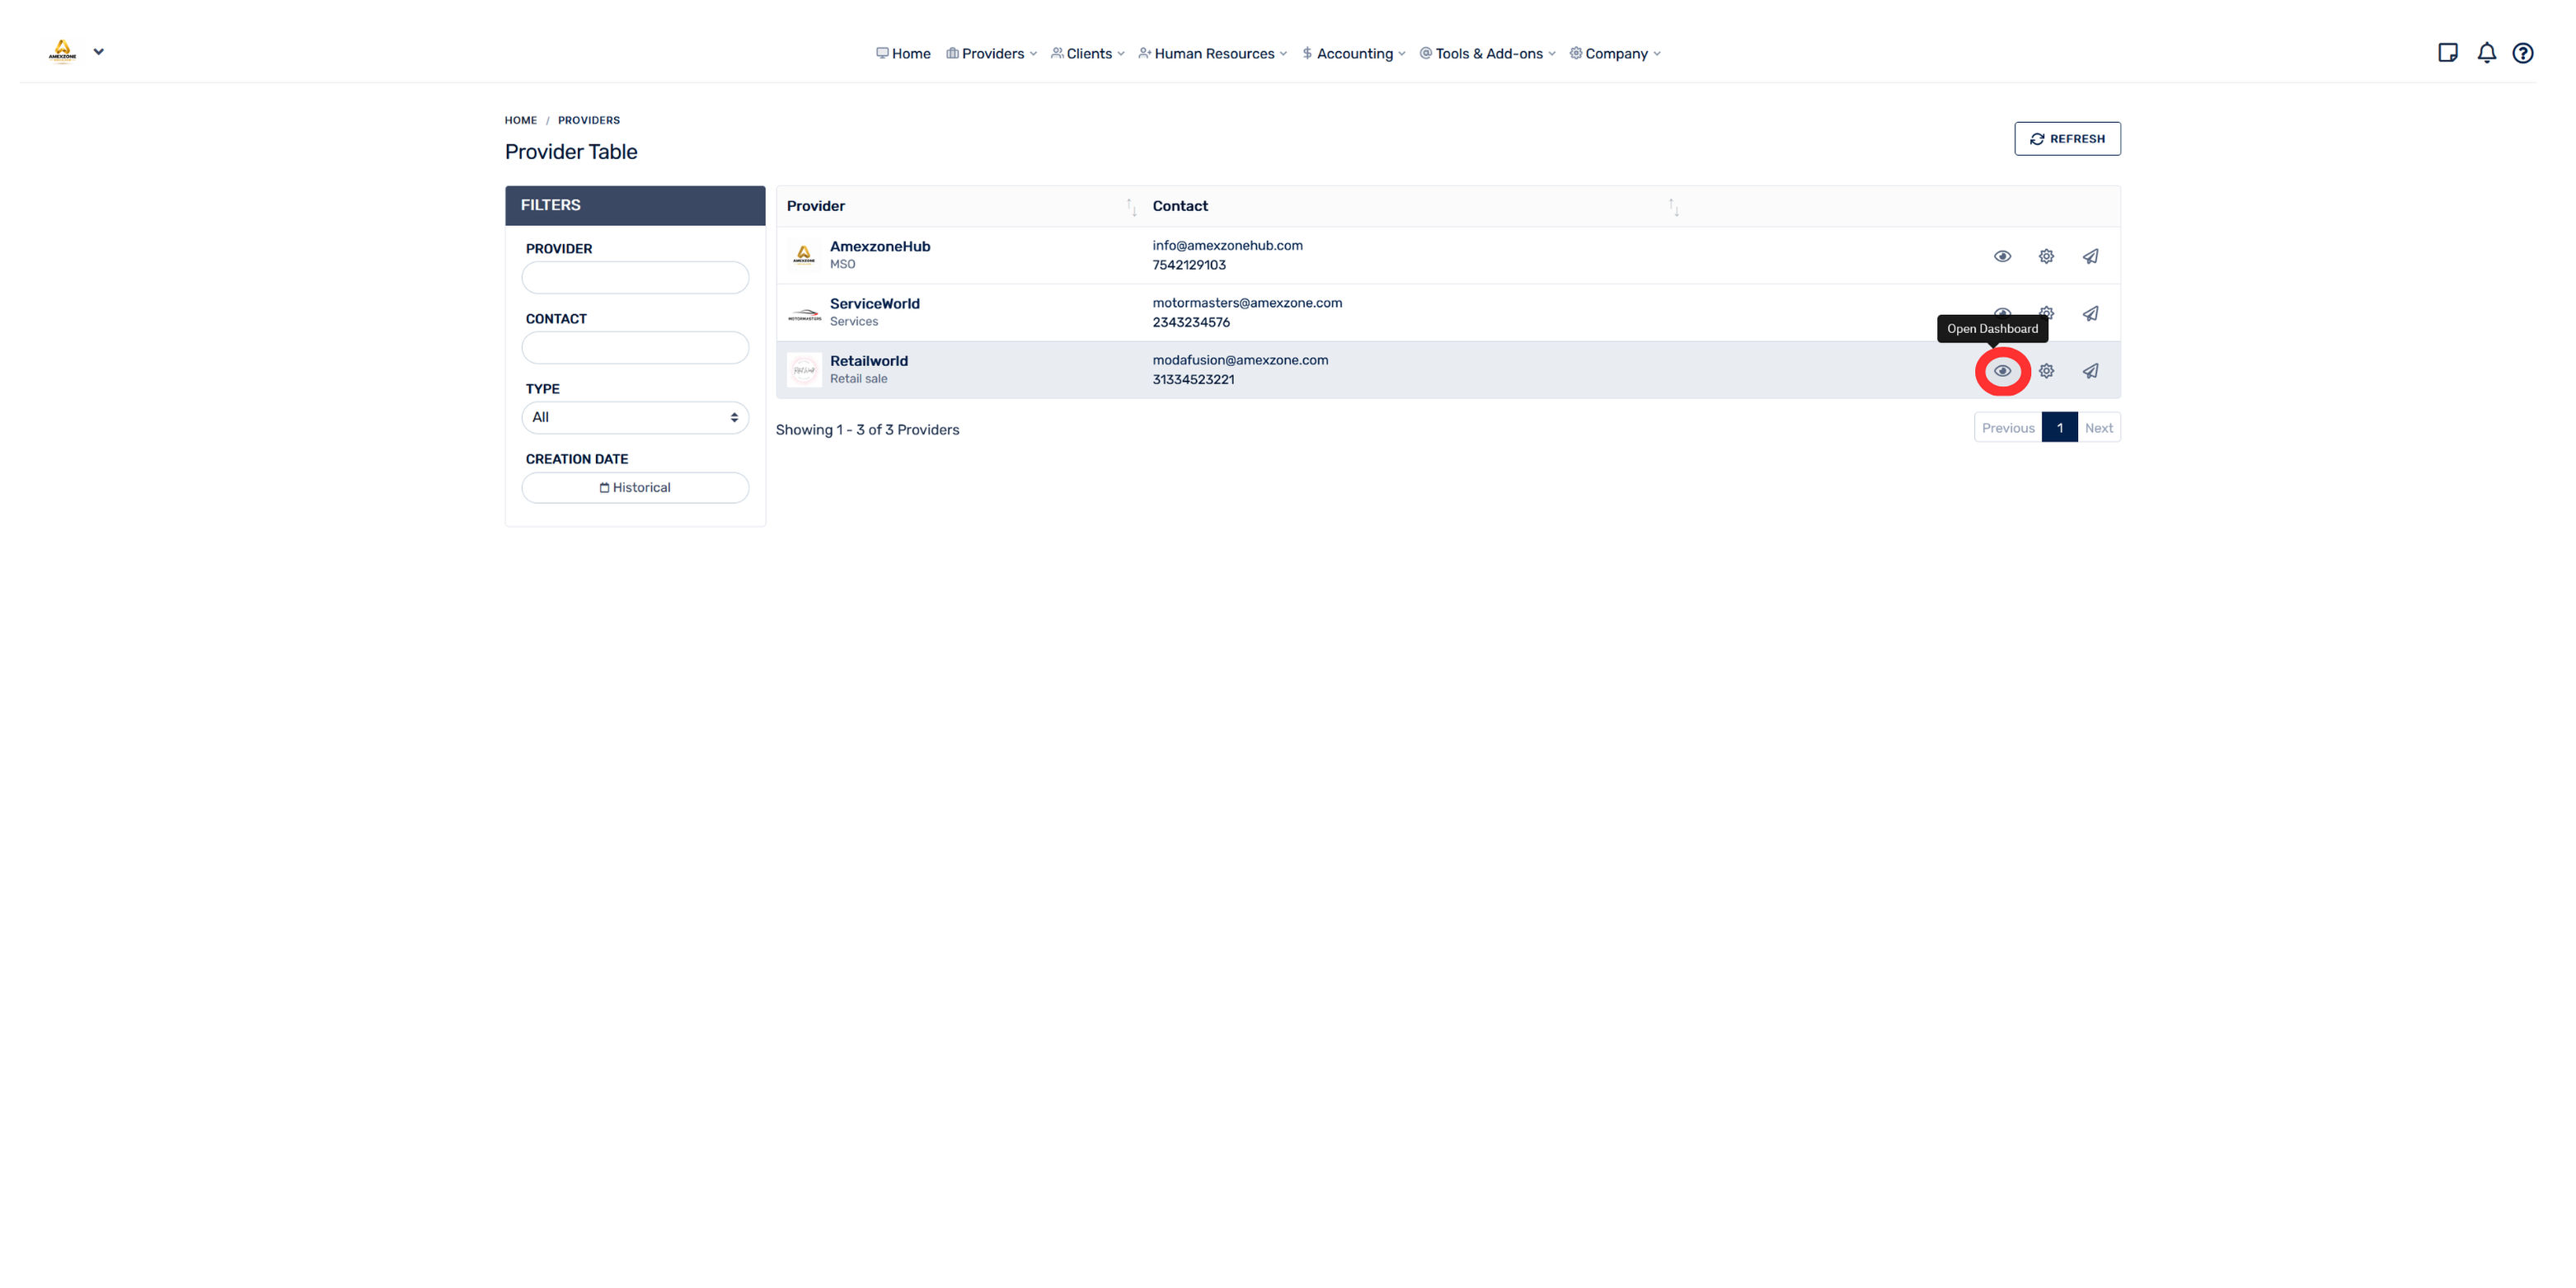This screenshot has height=1288, width=2576.
Task: Click email info@amexzonehub.com
Action: (x=1227, y=246)
